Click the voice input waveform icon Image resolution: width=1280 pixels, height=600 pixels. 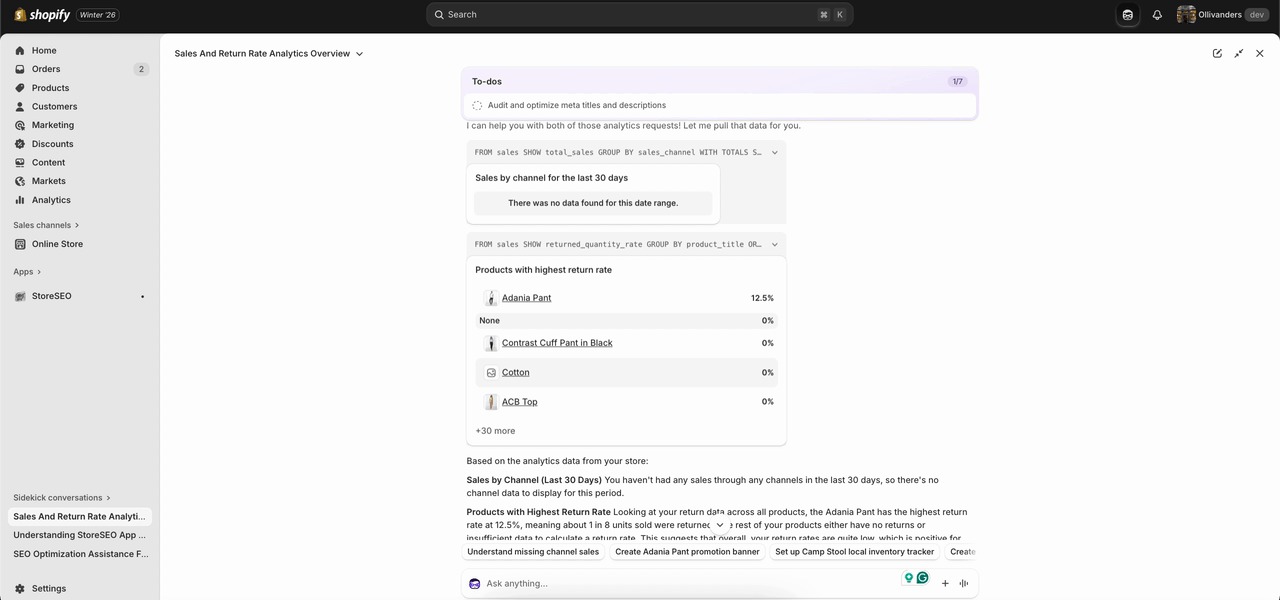coord(963,583)
